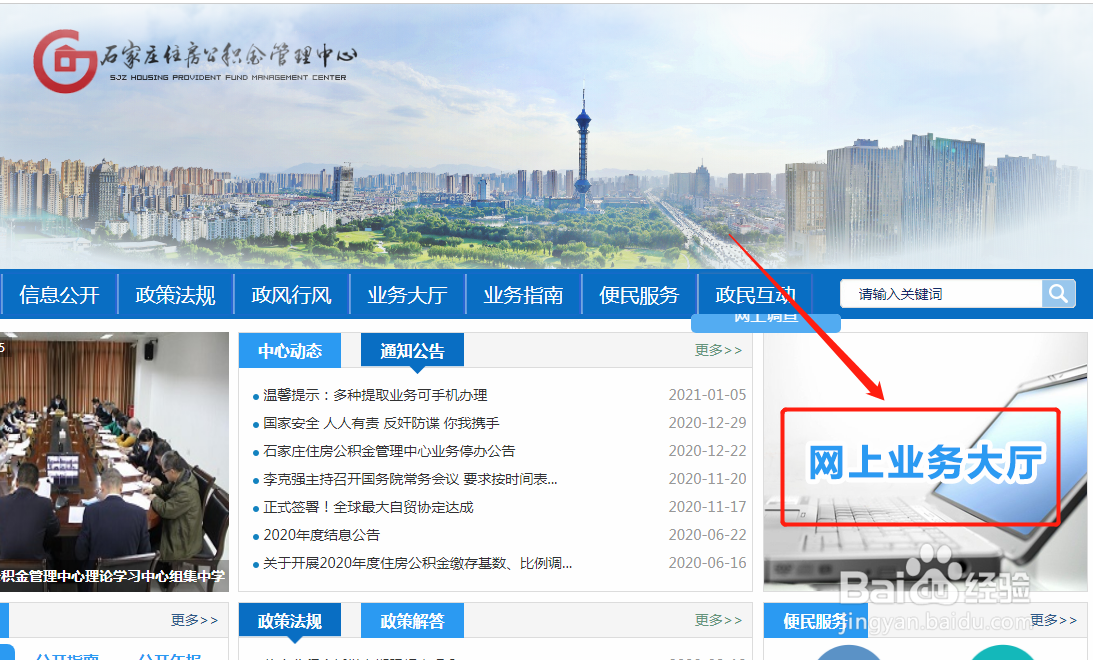Open the 便民服务 navigation menu
1093x660 pixels.
639,293
